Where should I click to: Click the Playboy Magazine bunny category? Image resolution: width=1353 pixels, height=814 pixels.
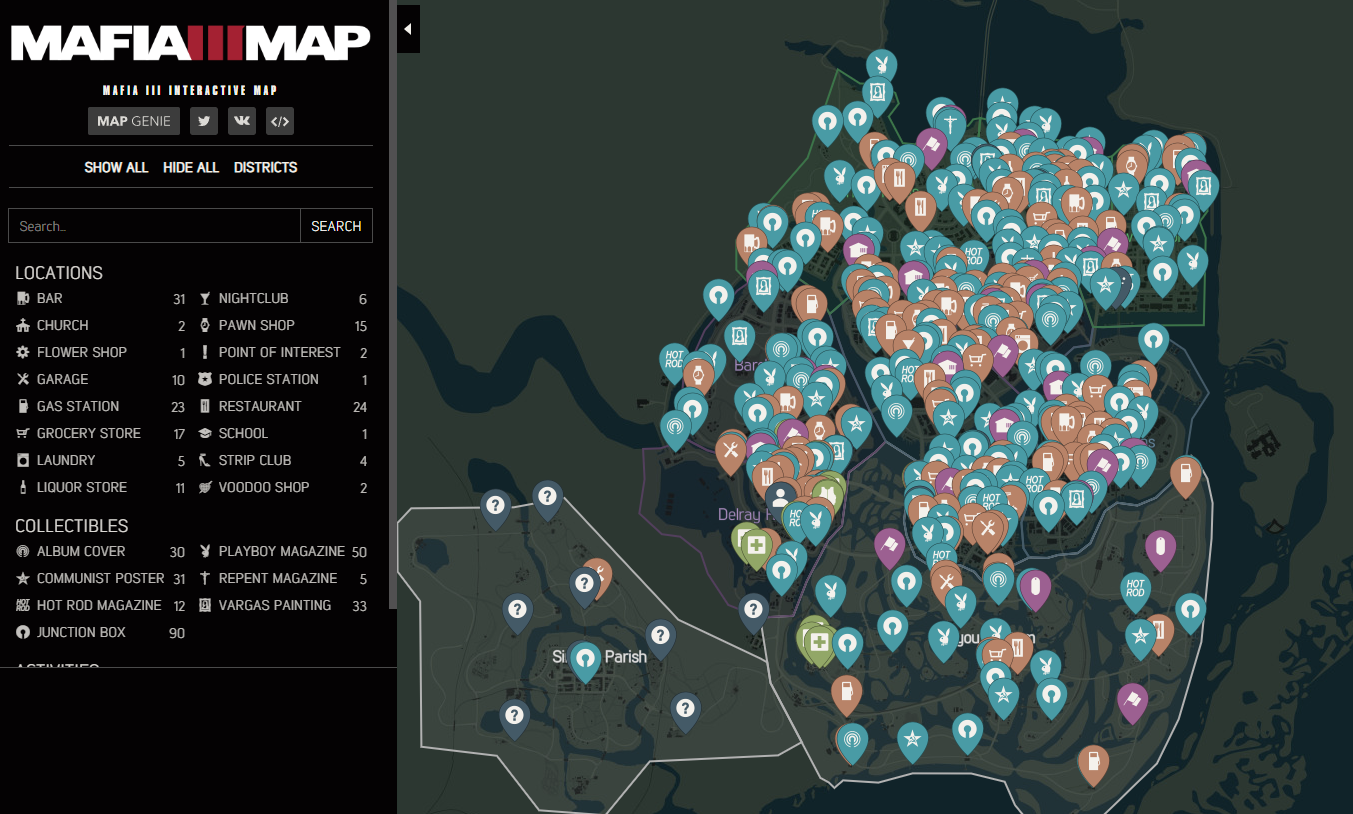pyautogui.click(x=283, y=551)
